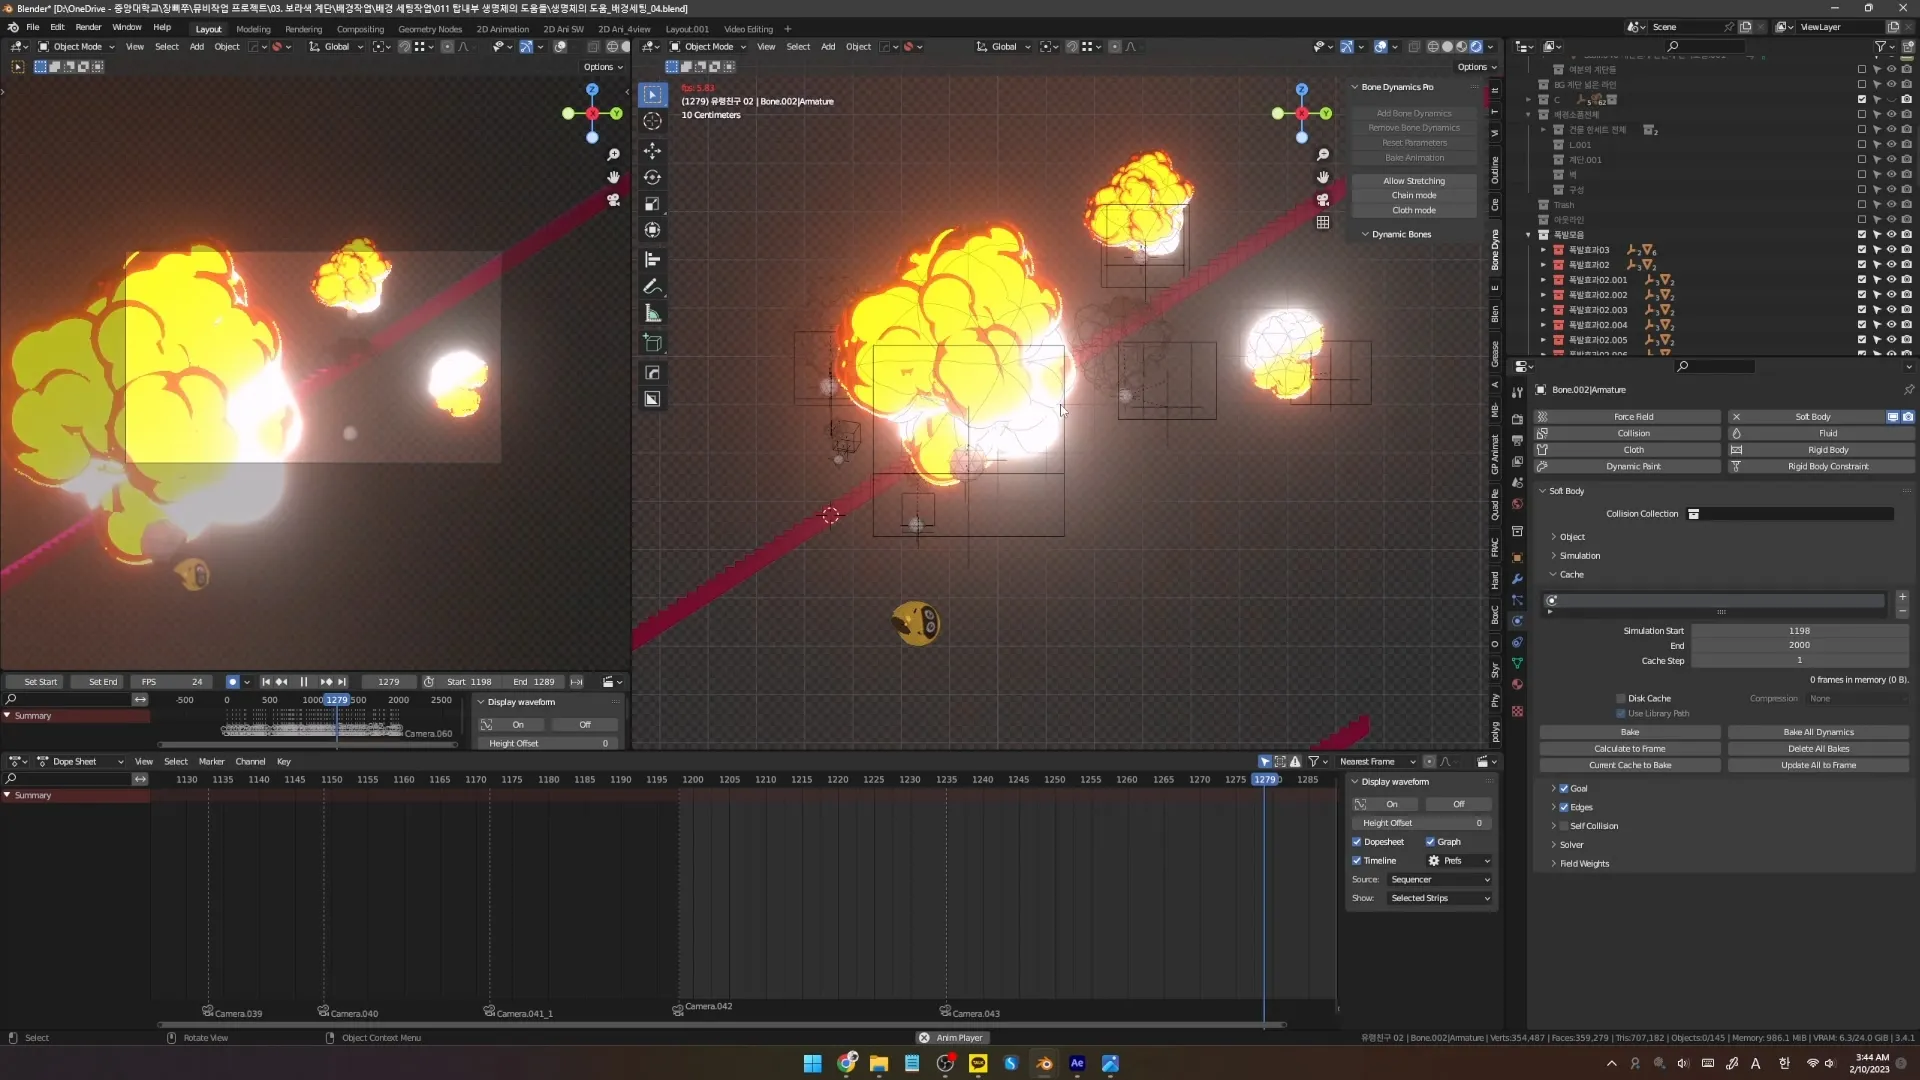Expand the Field Weights section

click(1584, 864)
